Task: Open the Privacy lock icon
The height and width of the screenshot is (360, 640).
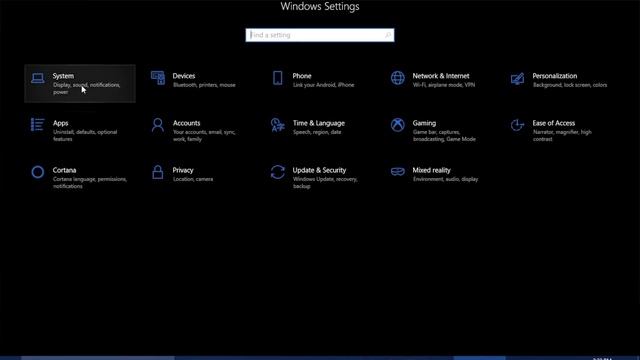Action: coord(158,172)
